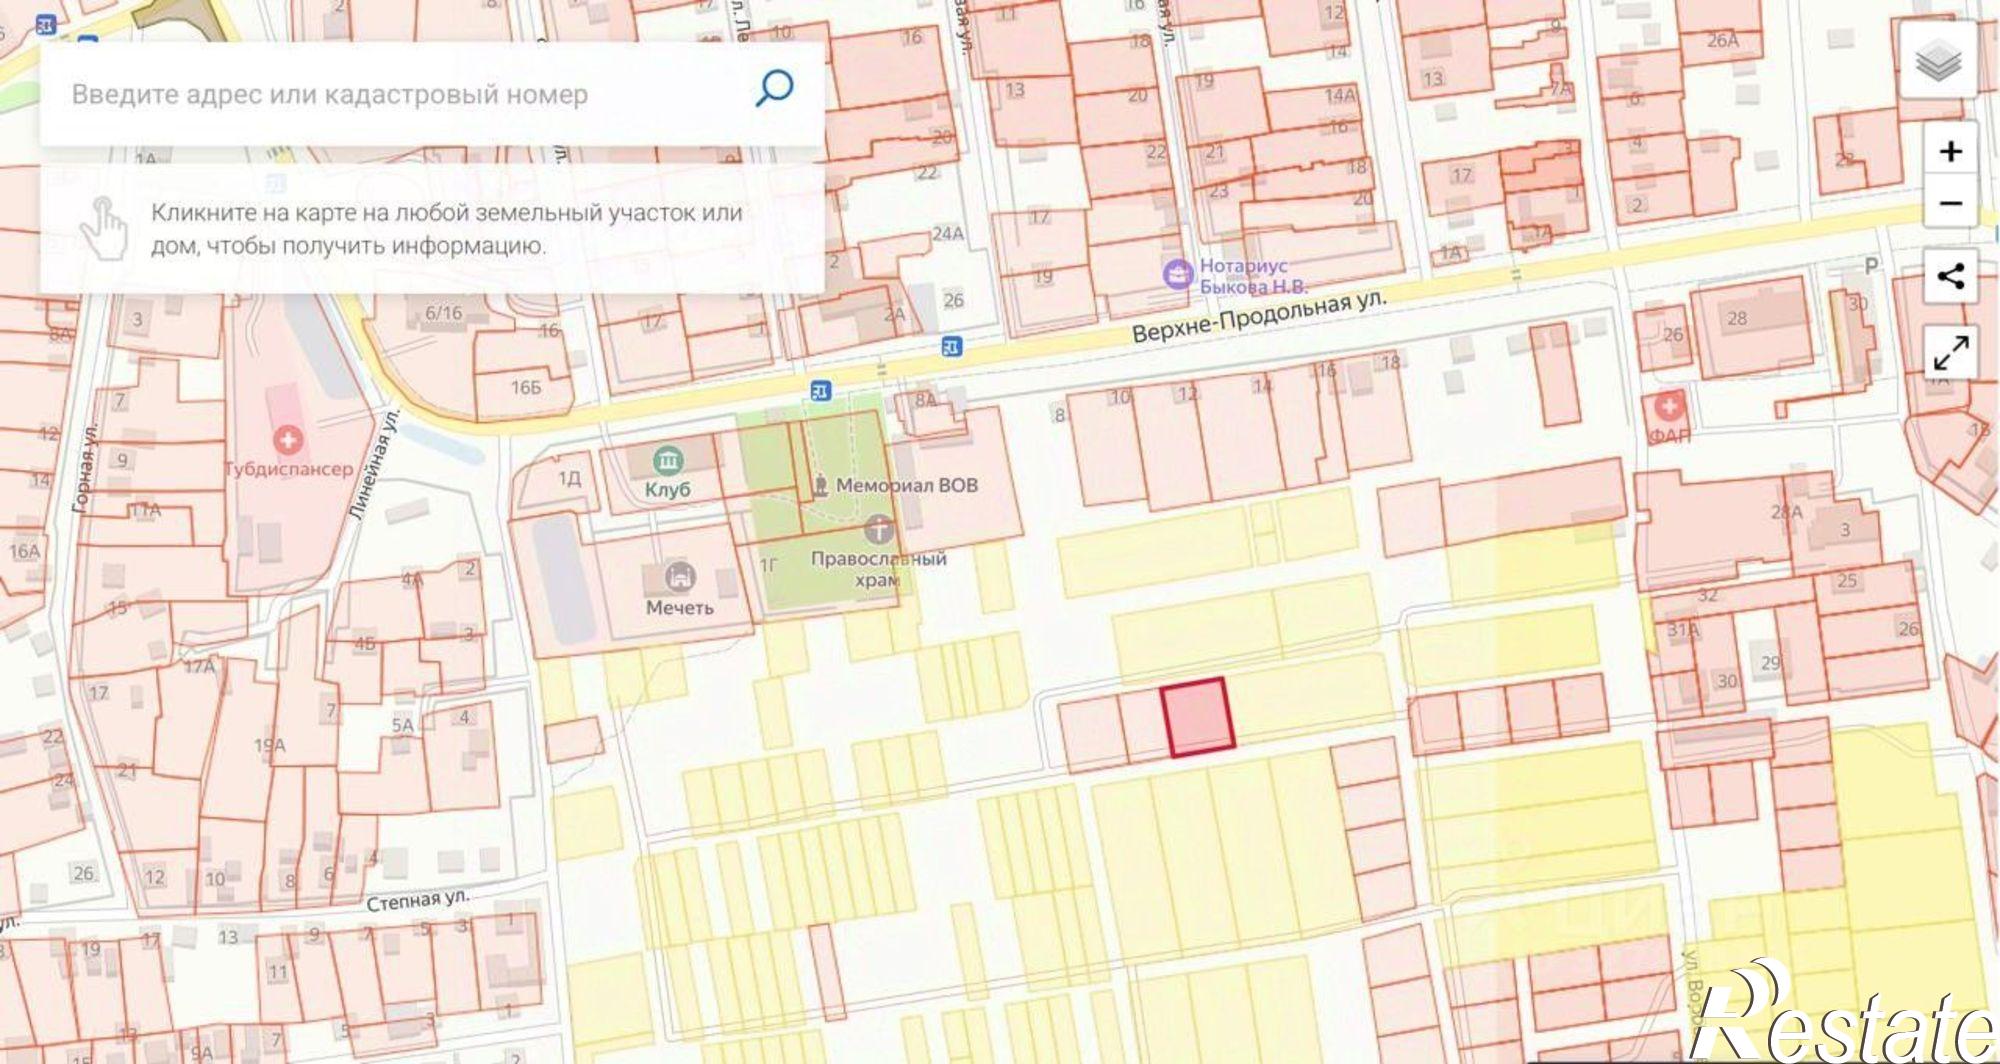The height and width of the screenshot is (1064, 2000).
Task: Click the share map icon
Action: [1950, 276]
